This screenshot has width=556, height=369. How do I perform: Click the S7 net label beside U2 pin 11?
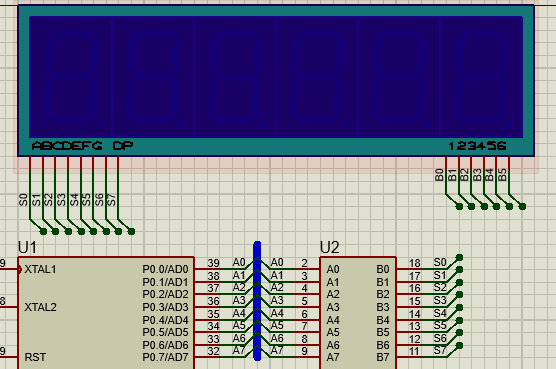tap(440, 350)
